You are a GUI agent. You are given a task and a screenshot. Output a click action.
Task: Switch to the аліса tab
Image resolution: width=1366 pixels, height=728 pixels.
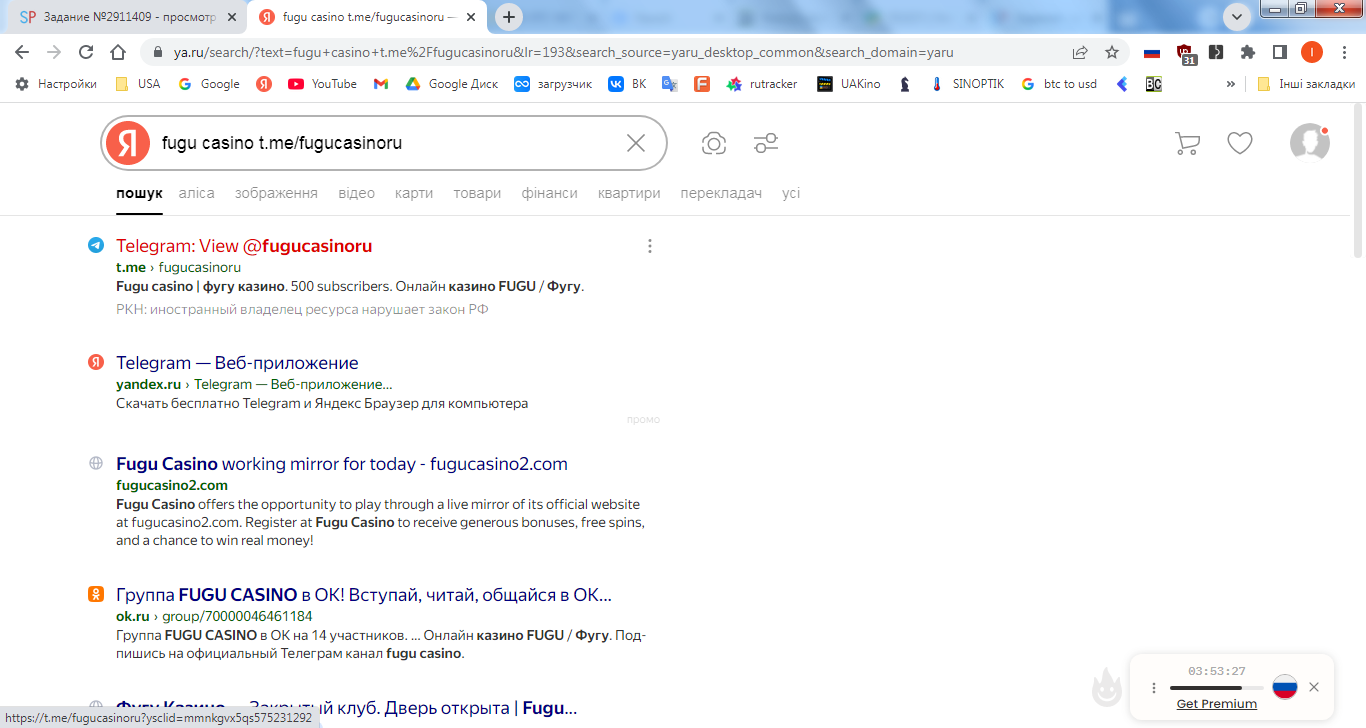(x=197, y=193)
